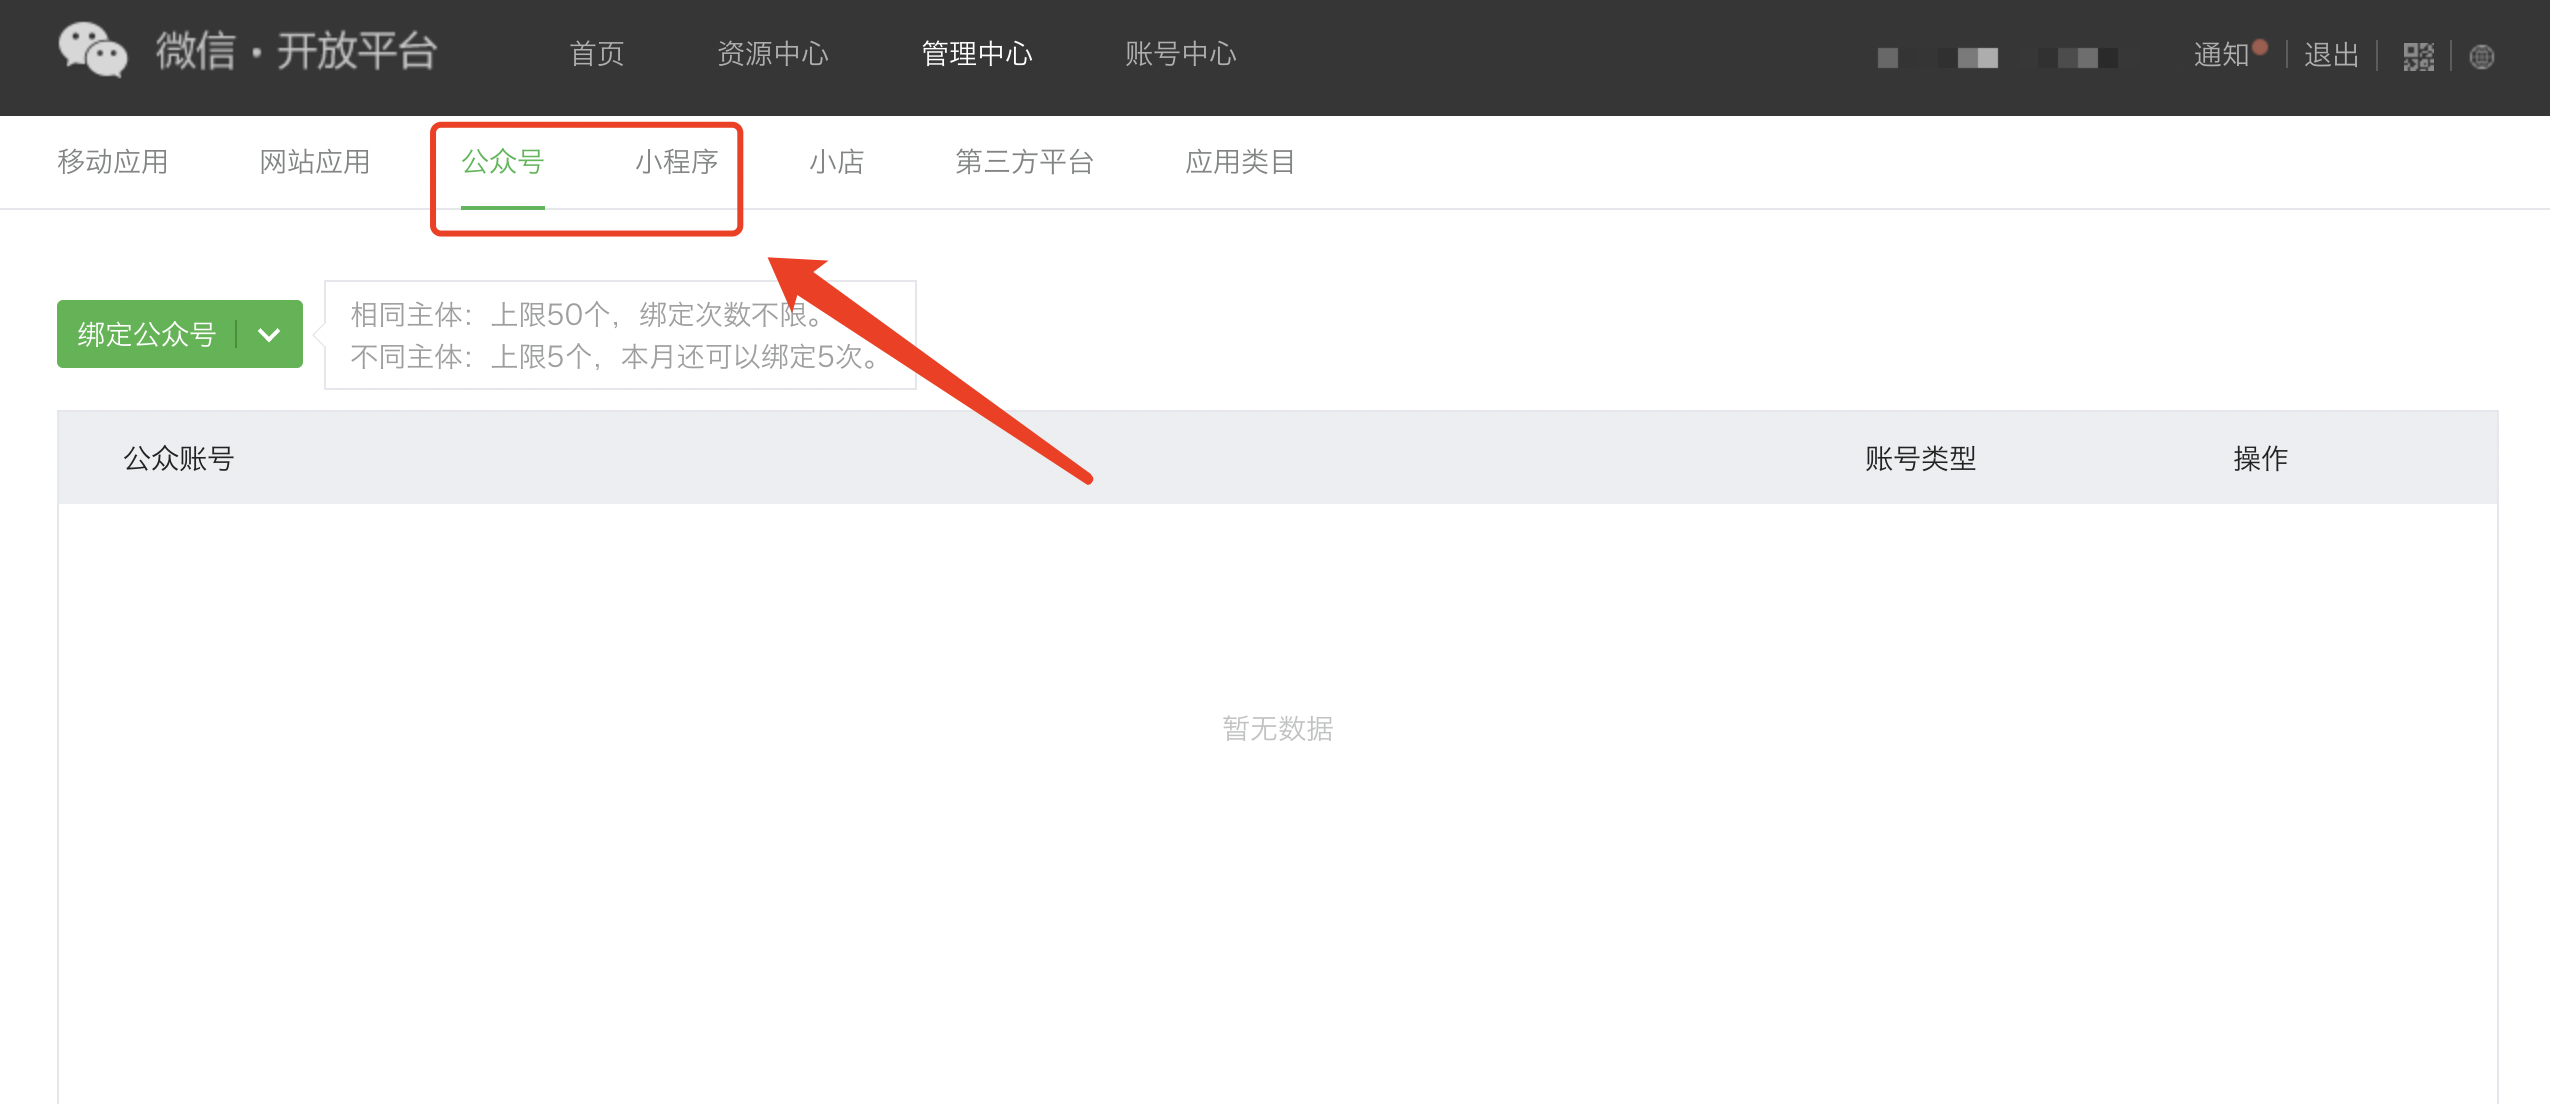
Task: Switch to the 网站应用 tab
Action: (x=315, y=162)
